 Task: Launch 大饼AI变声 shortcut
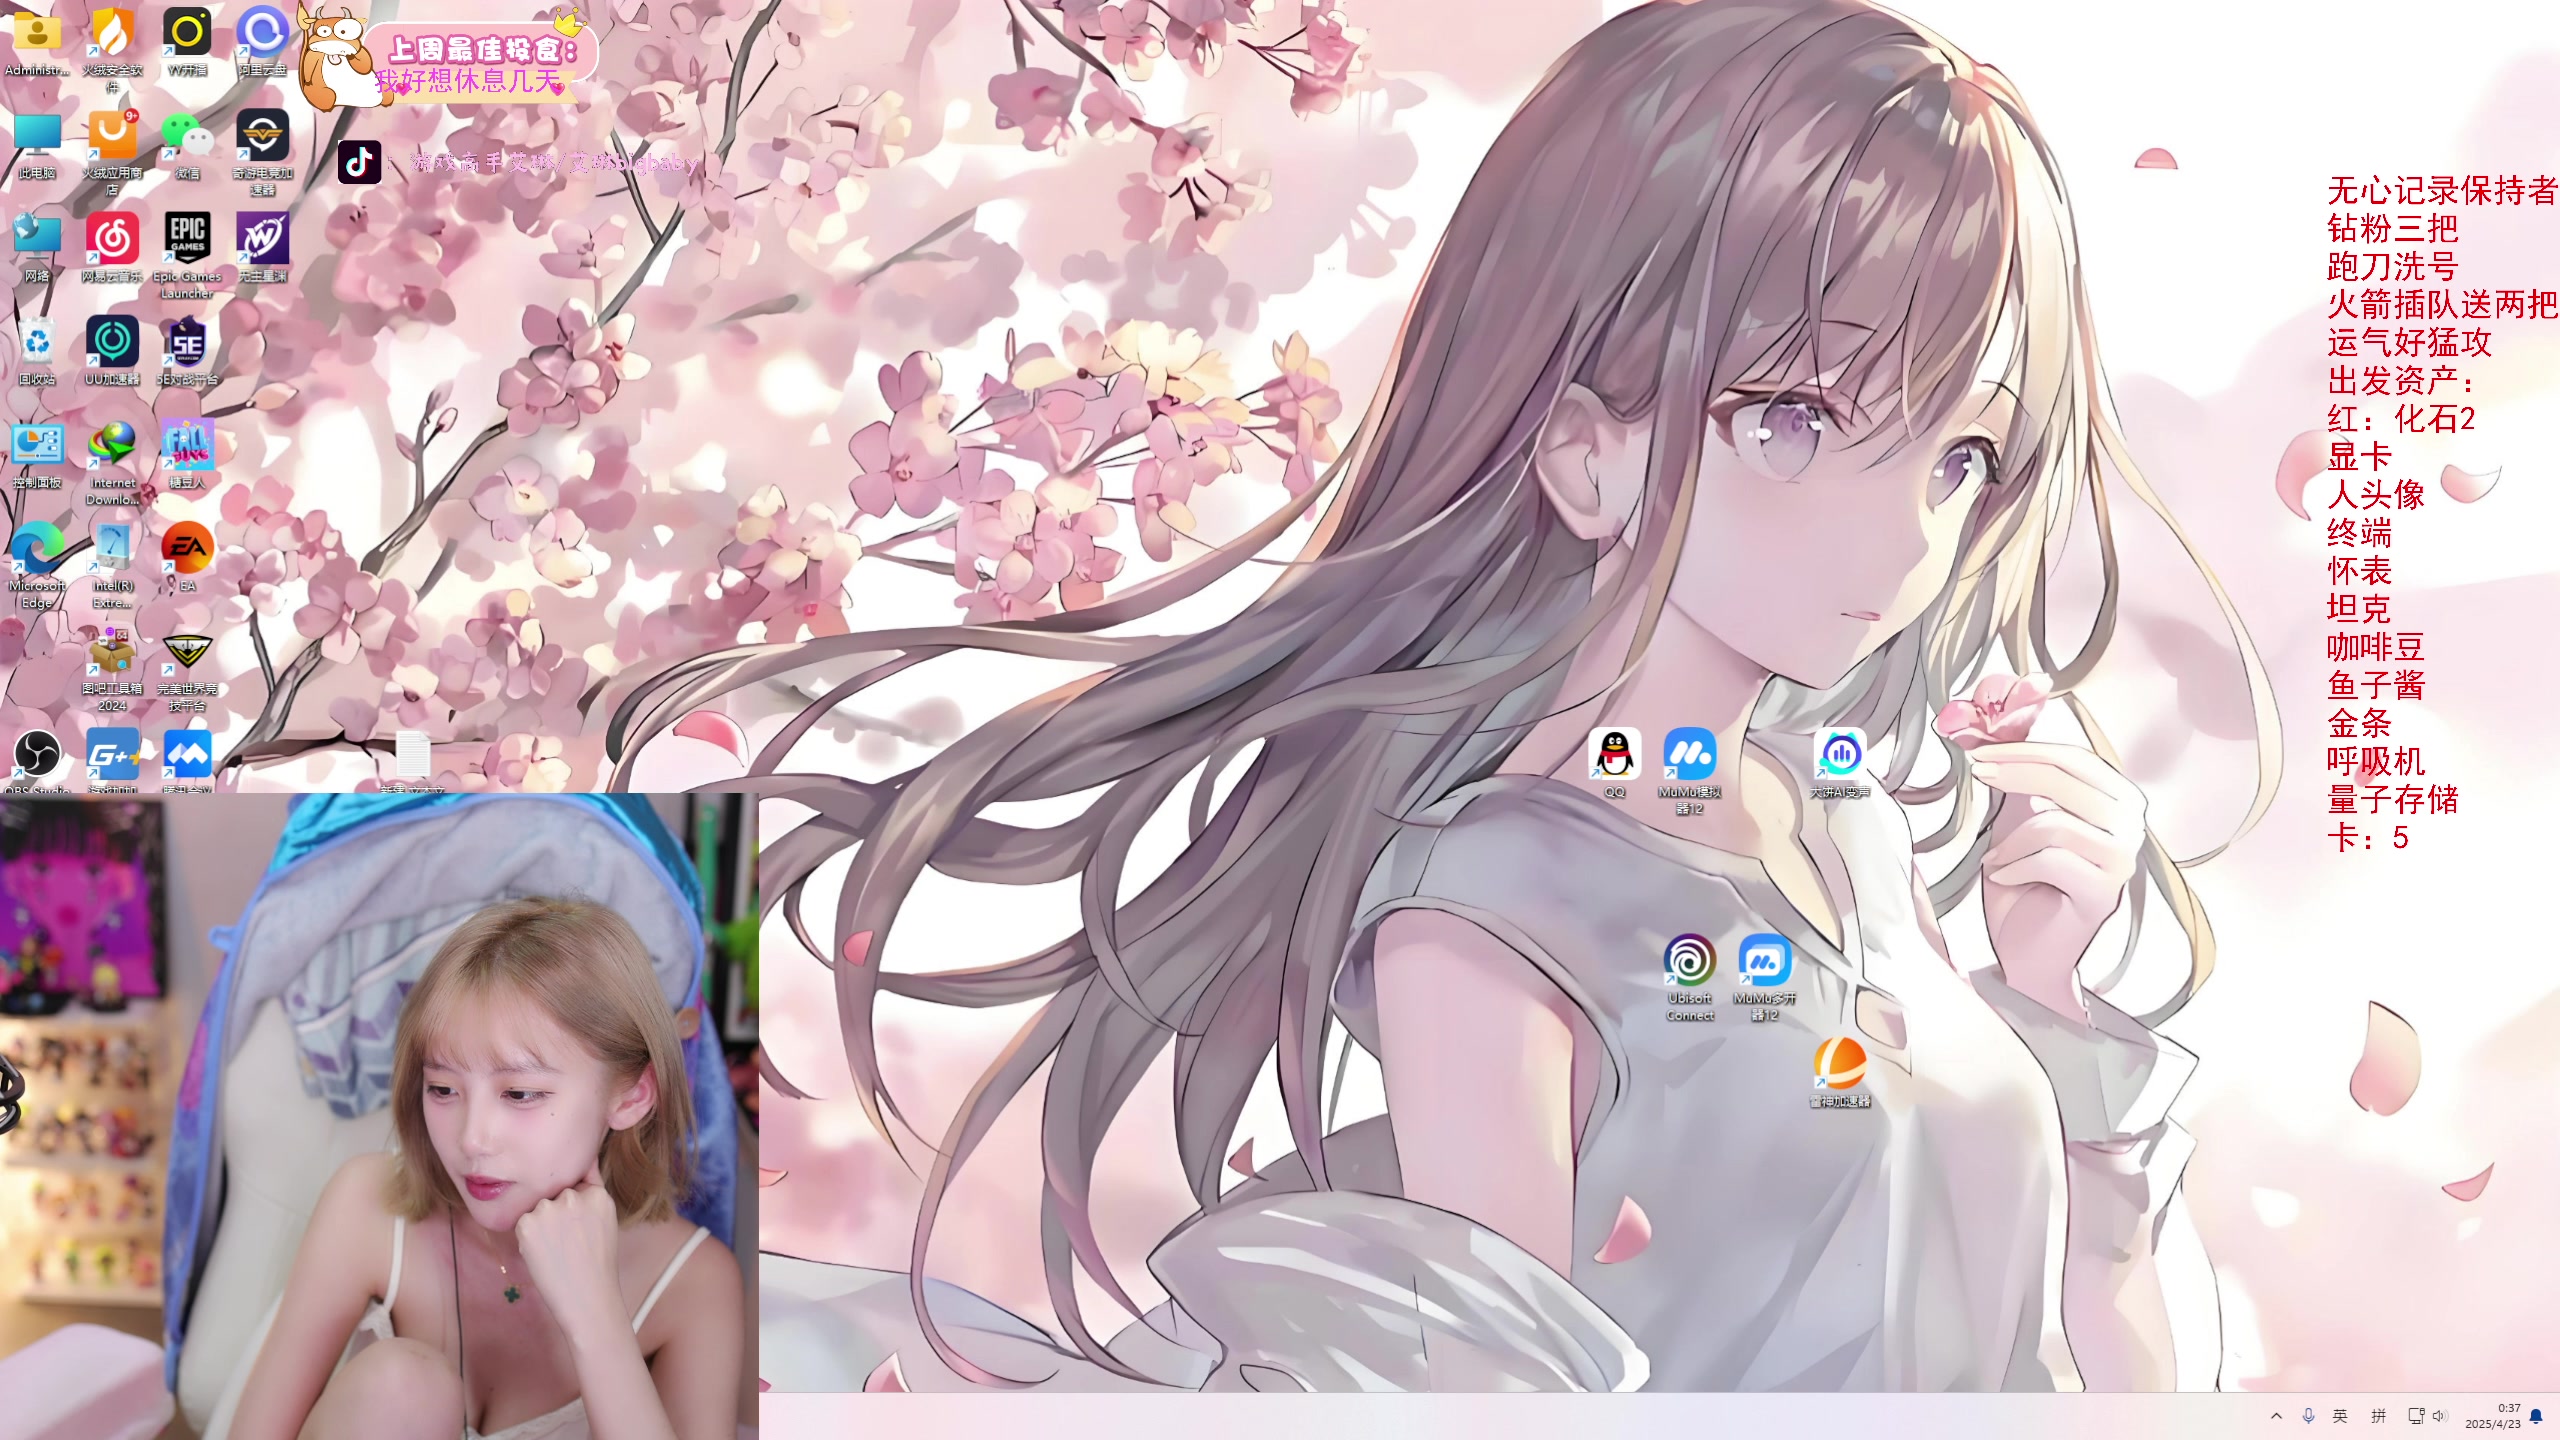(1839, 764)
